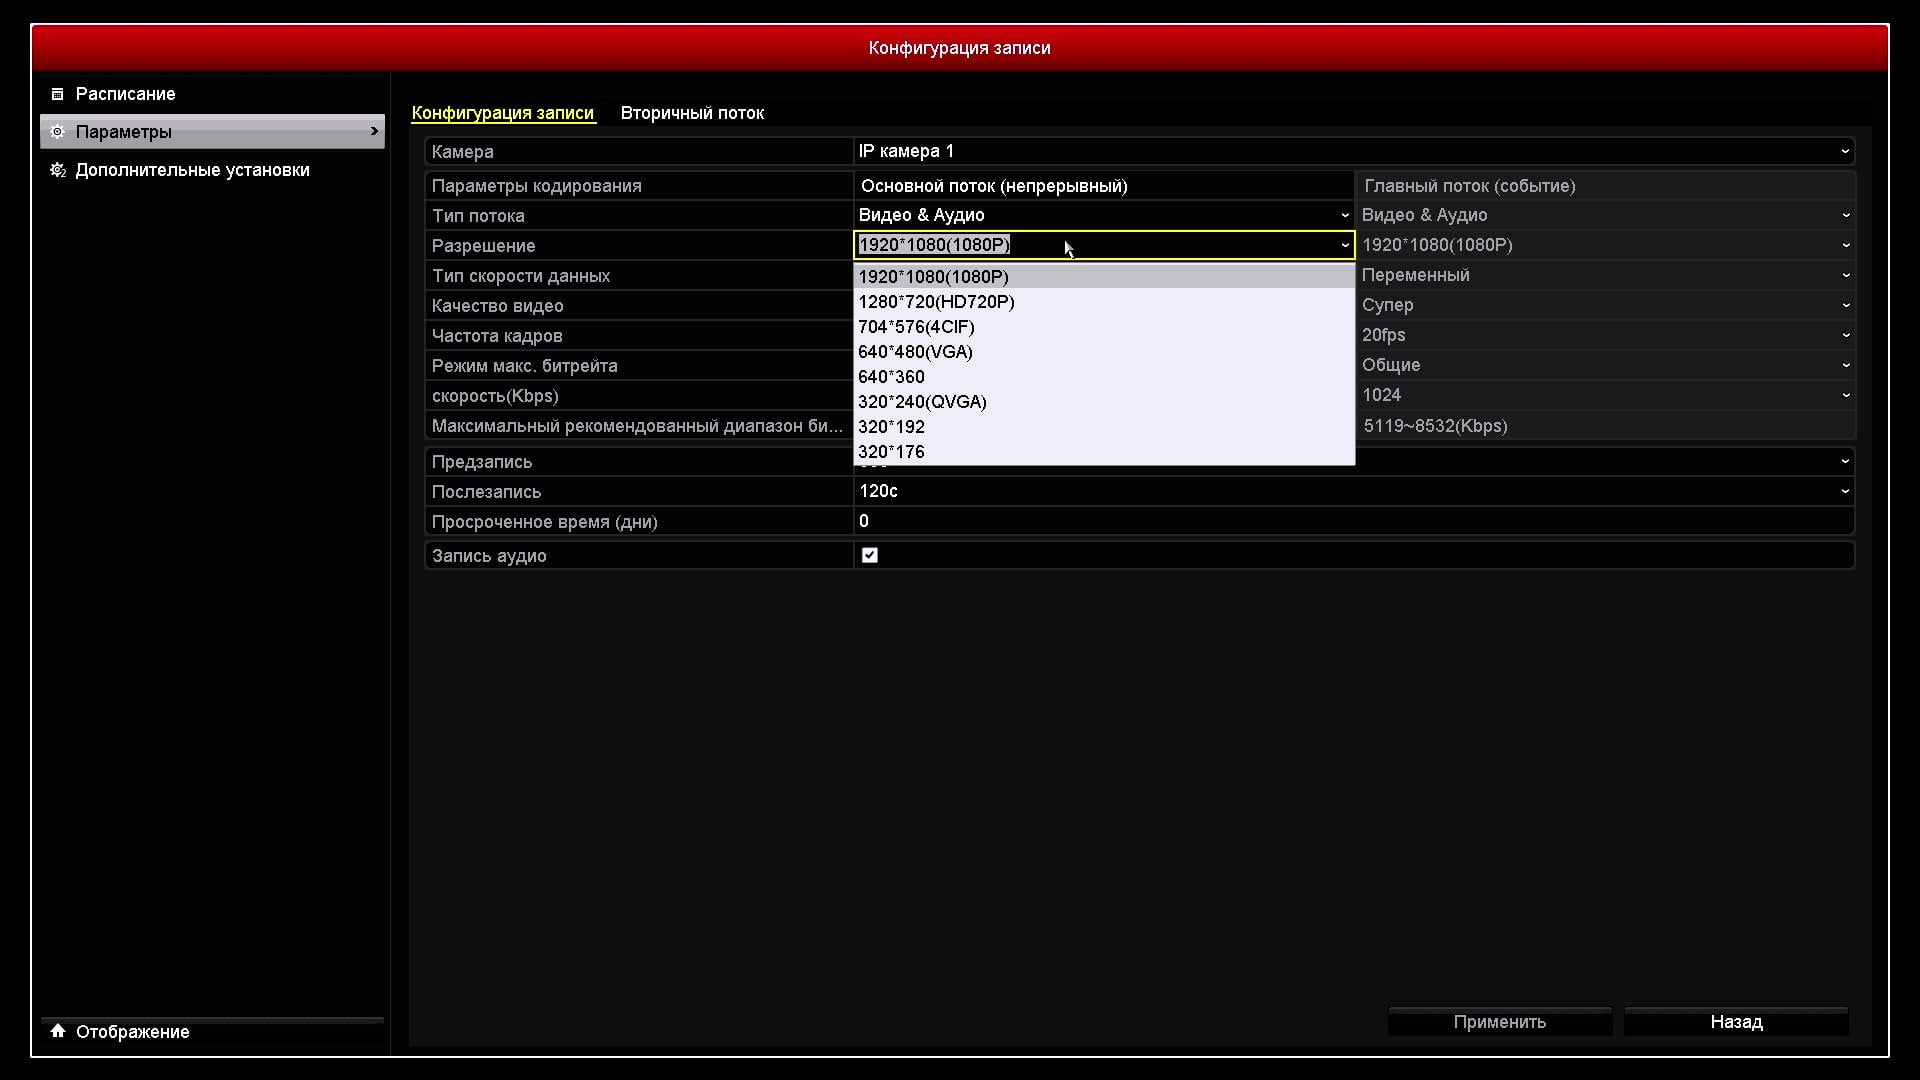This screenshot has height=1080, width=1920.
Task: Expand the Предзапись dropdown arrow
Action: pos(1845,461)
